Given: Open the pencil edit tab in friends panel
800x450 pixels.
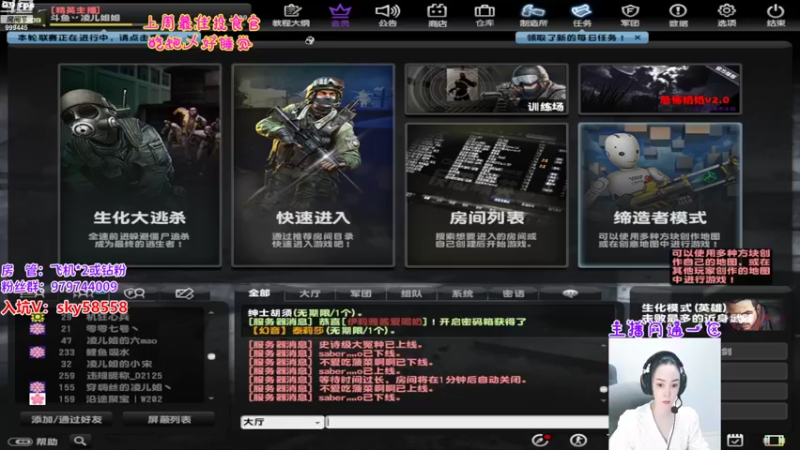Looking at the screenshot, I should pyautogui.click(x=184, y=293).
